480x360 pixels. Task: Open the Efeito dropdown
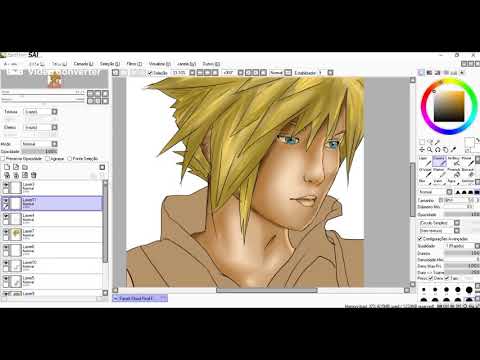click(41, 127)
